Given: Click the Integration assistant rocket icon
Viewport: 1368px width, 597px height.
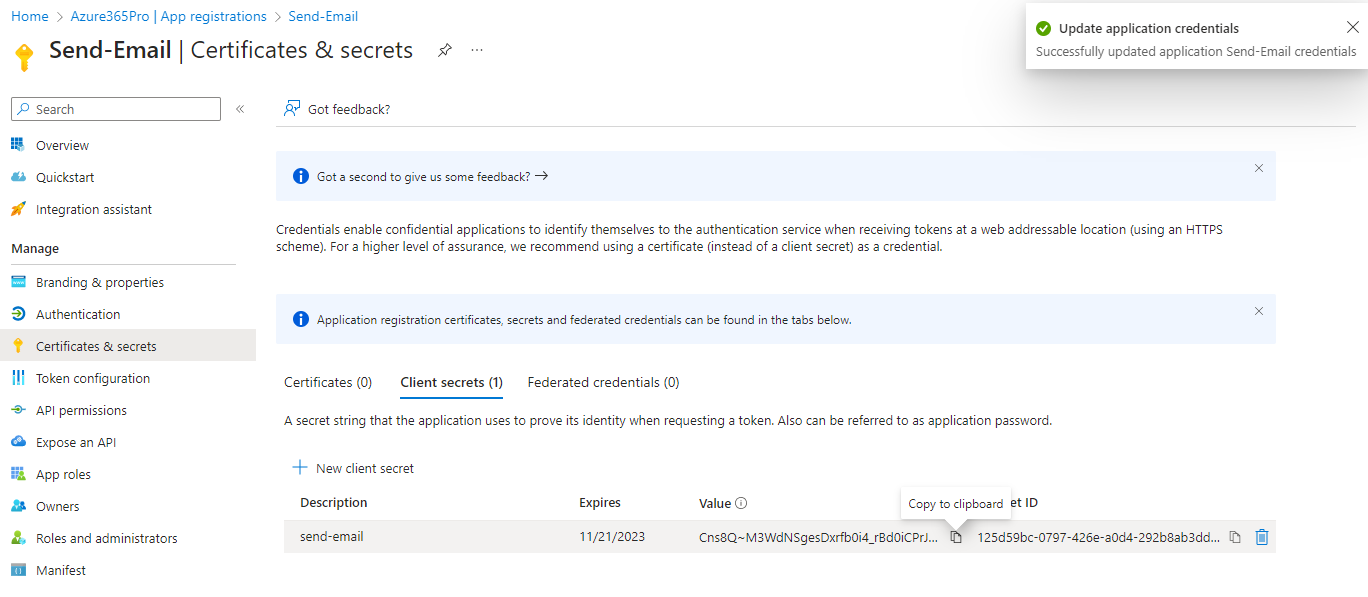Looking at the screenshot, I should (17, 209).
